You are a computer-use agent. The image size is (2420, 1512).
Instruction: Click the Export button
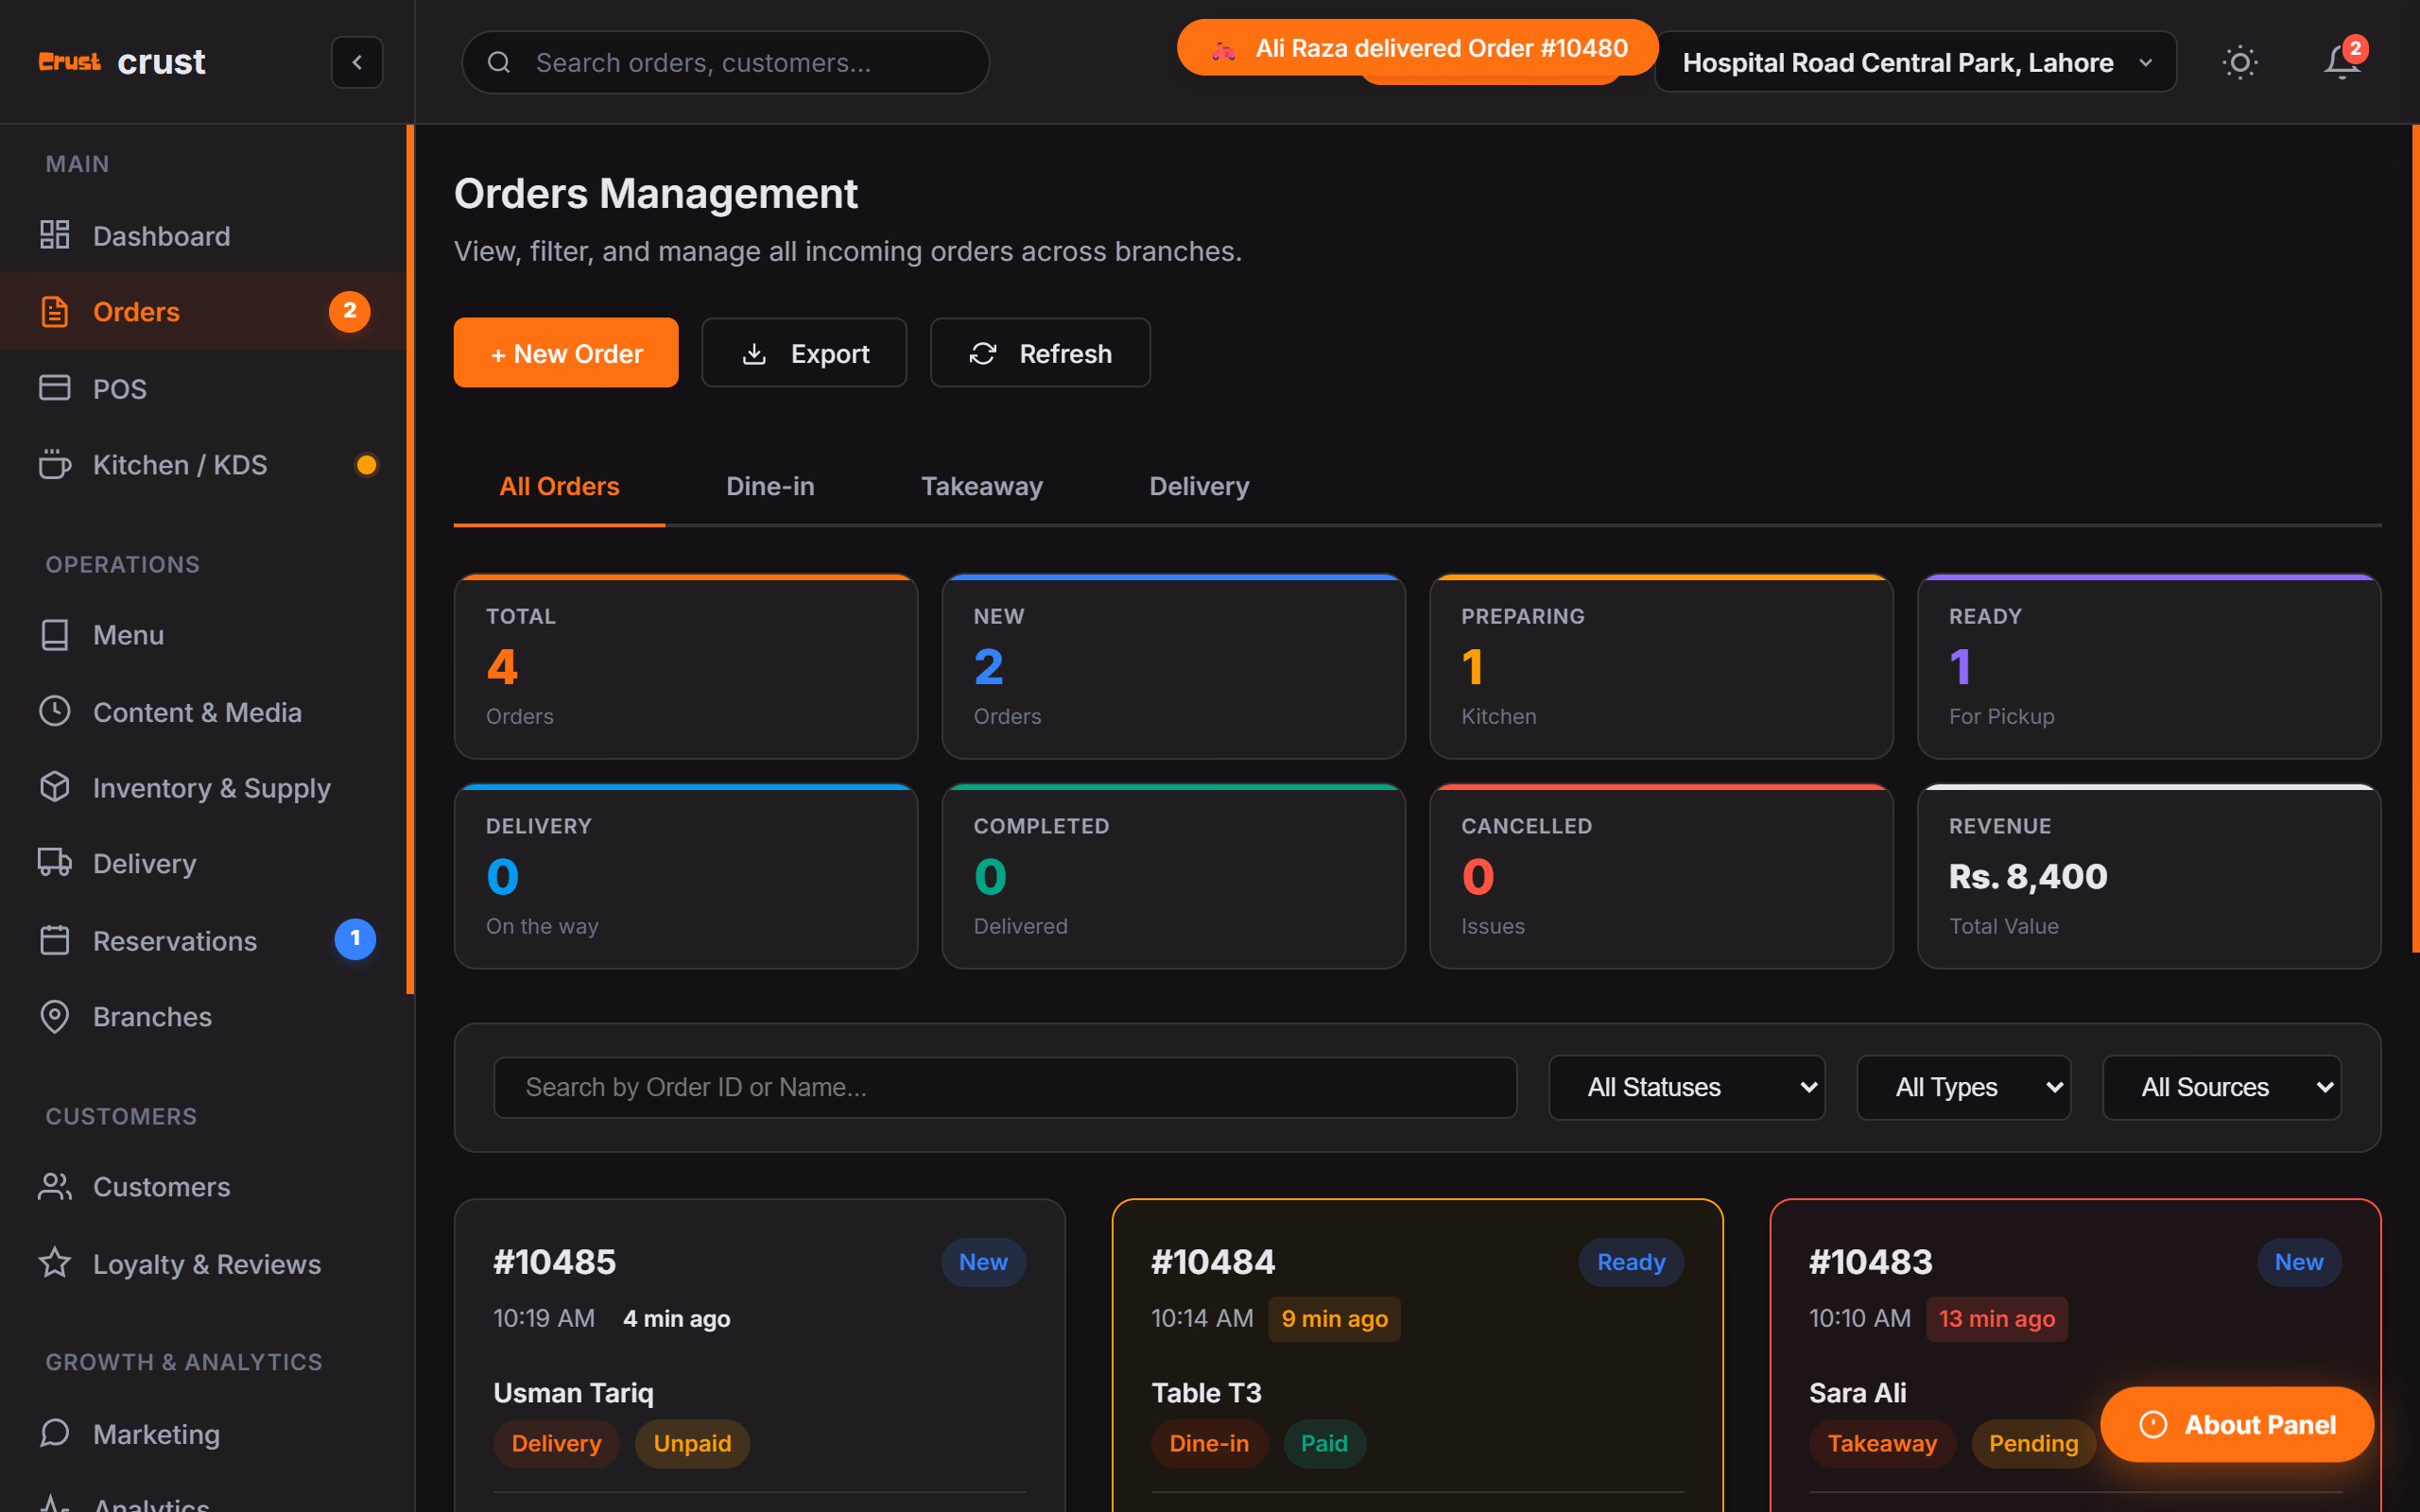coord(804,353)
